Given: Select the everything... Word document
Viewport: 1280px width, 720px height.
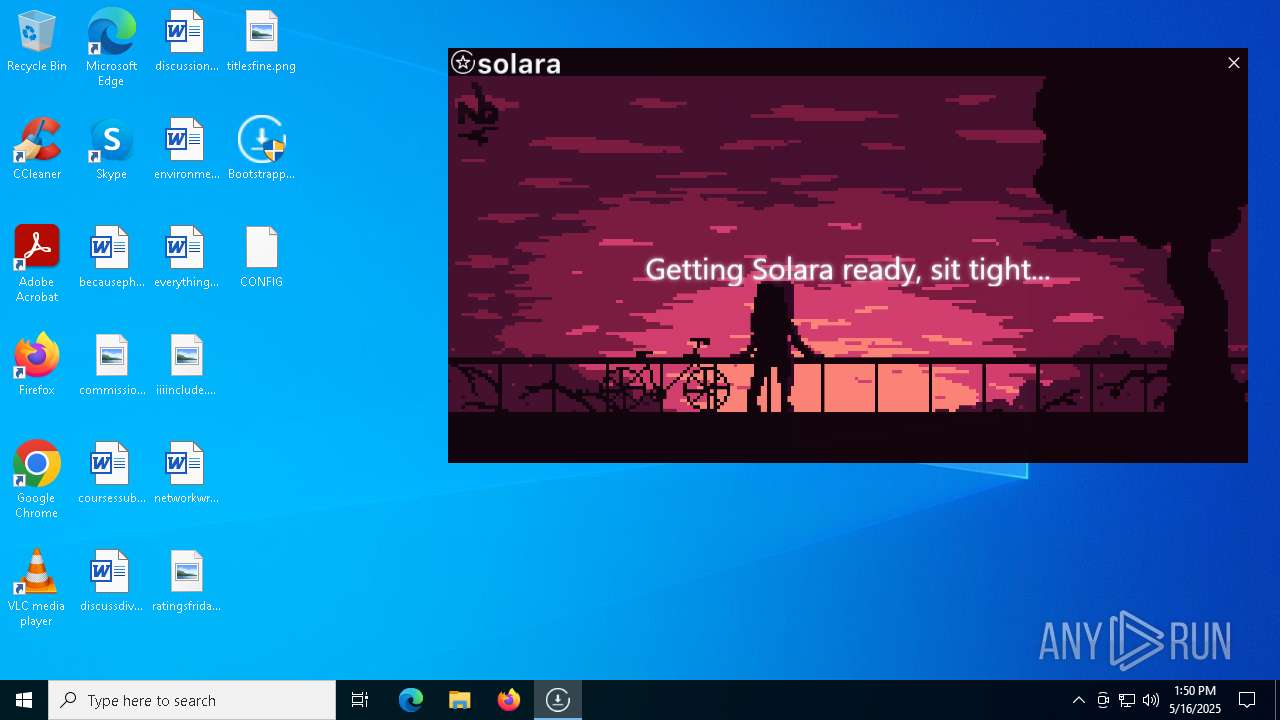Looking at the screenshot, I should coord(186,257).
